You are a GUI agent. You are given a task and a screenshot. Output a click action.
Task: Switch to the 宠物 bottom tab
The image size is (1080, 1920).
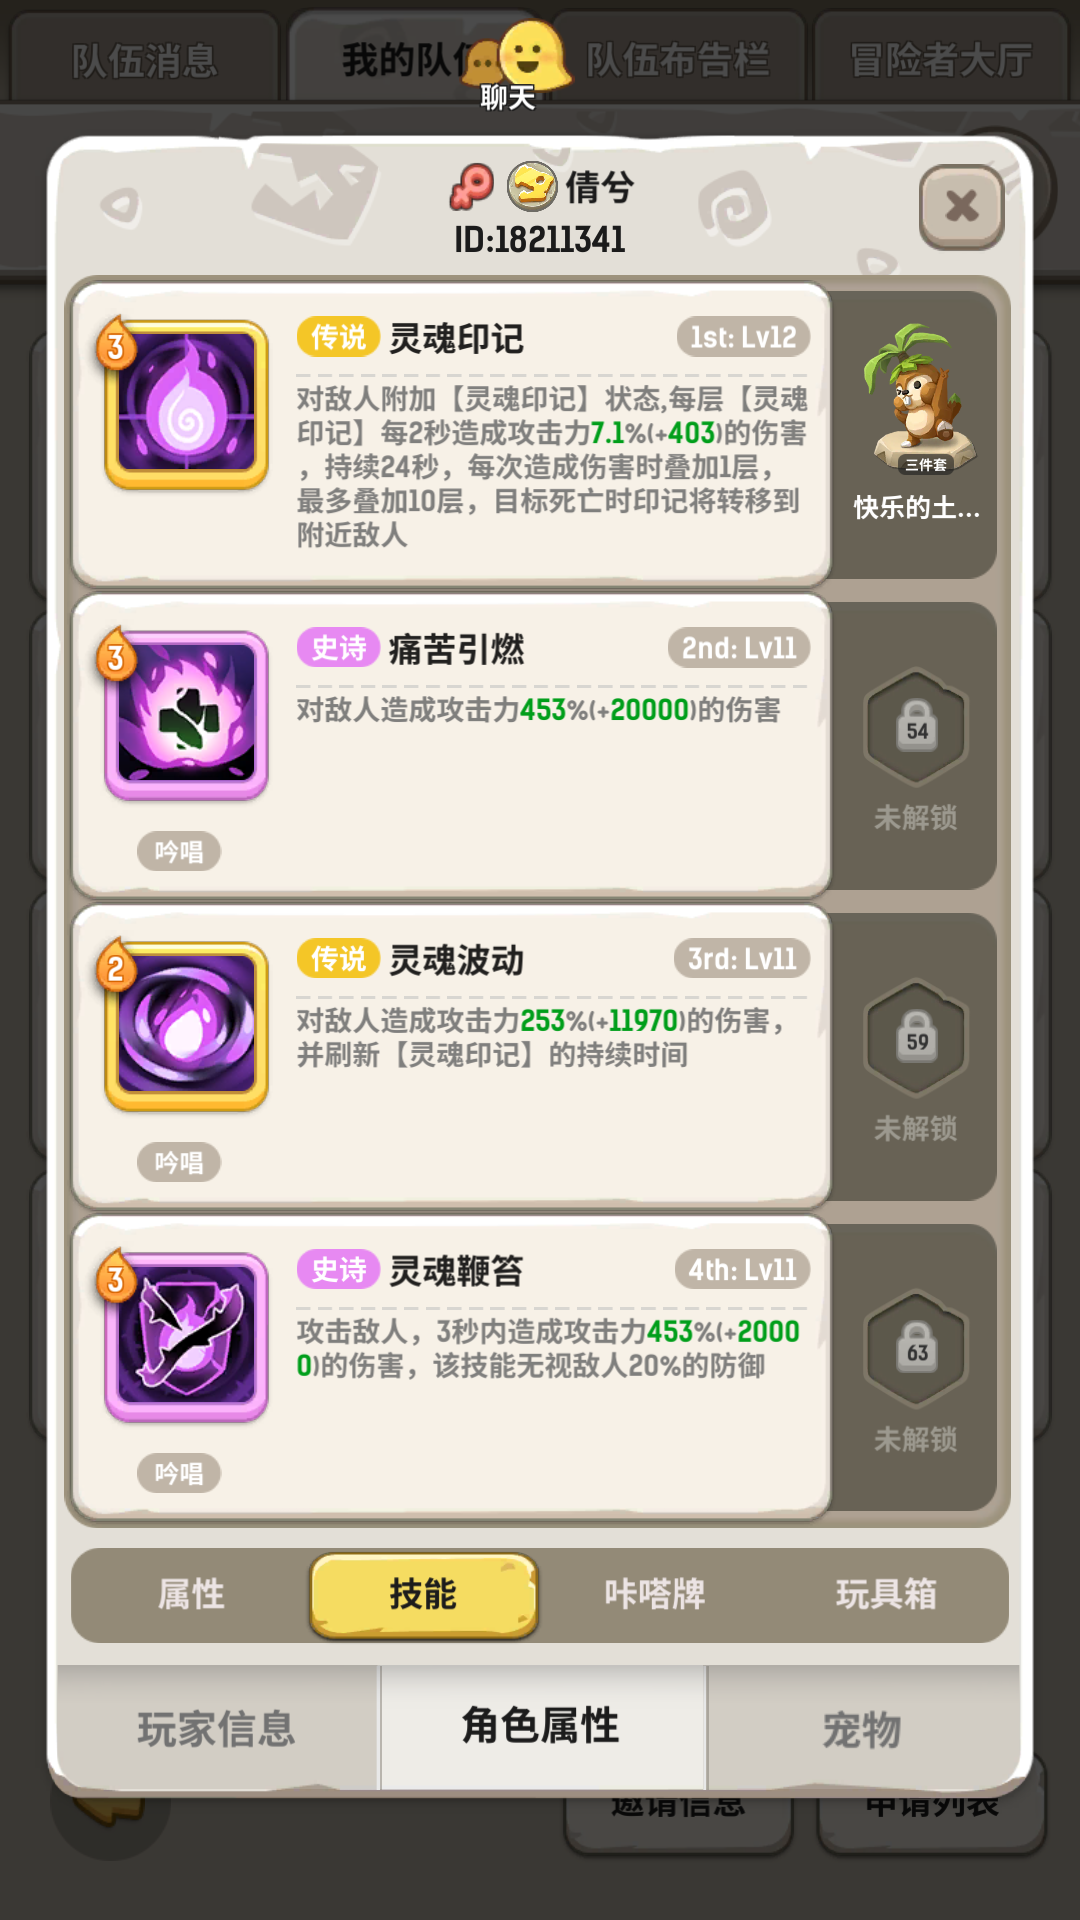click(862, 1728)
